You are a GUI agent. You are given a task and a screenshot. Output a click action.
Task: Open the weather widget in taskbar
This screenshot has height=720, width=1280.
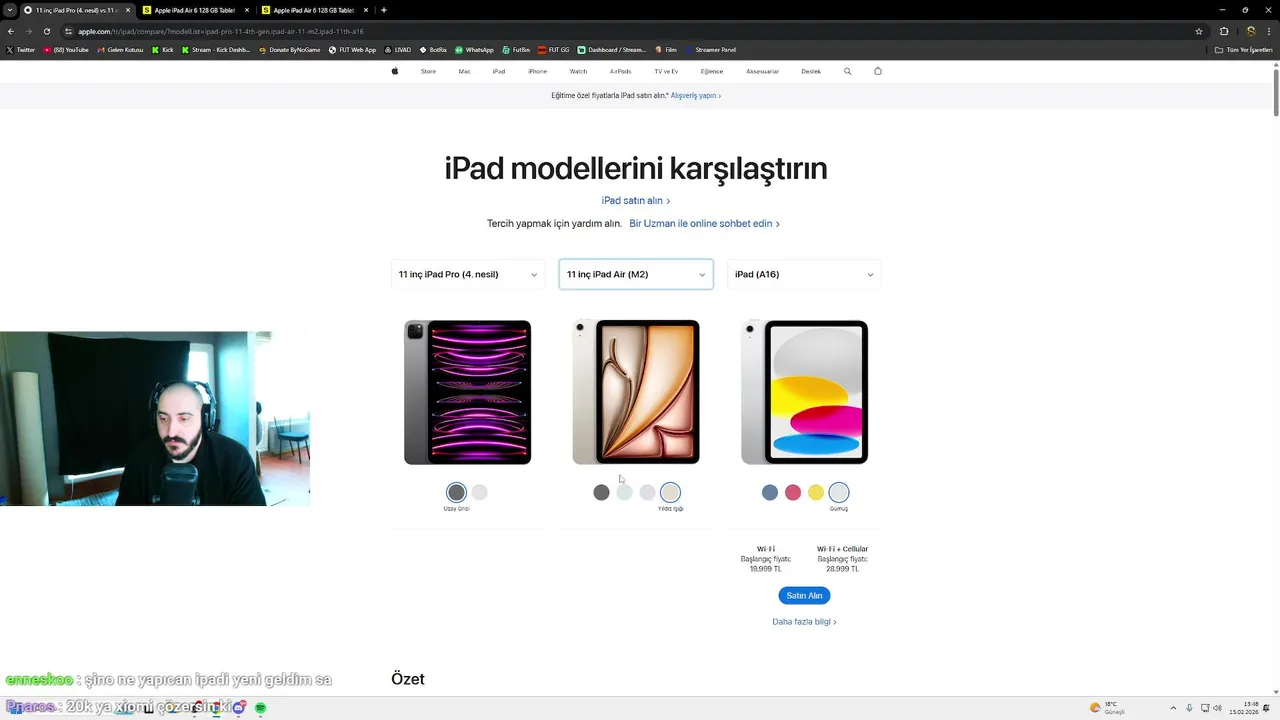point(1108,708)
